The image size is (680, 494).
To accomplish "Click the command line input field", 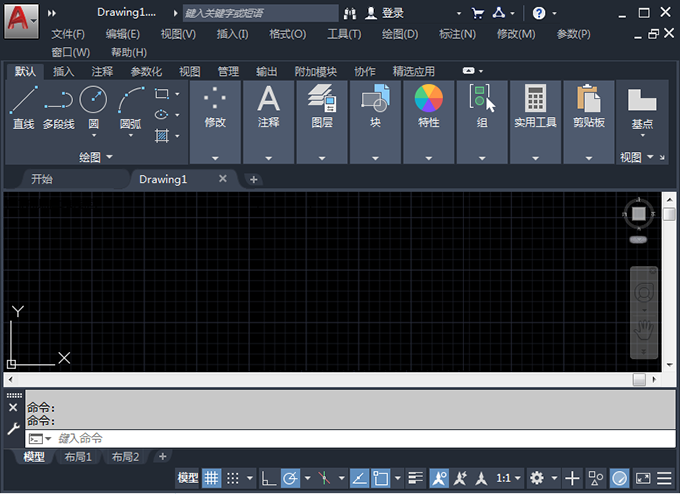I will click(x=300, y=438).
